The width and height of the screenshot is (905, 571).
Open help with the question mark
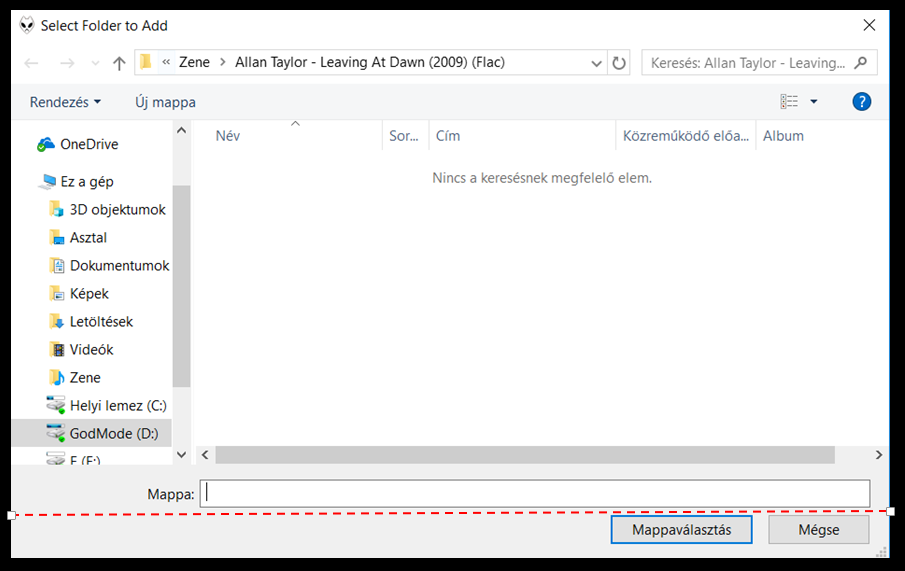861,102
